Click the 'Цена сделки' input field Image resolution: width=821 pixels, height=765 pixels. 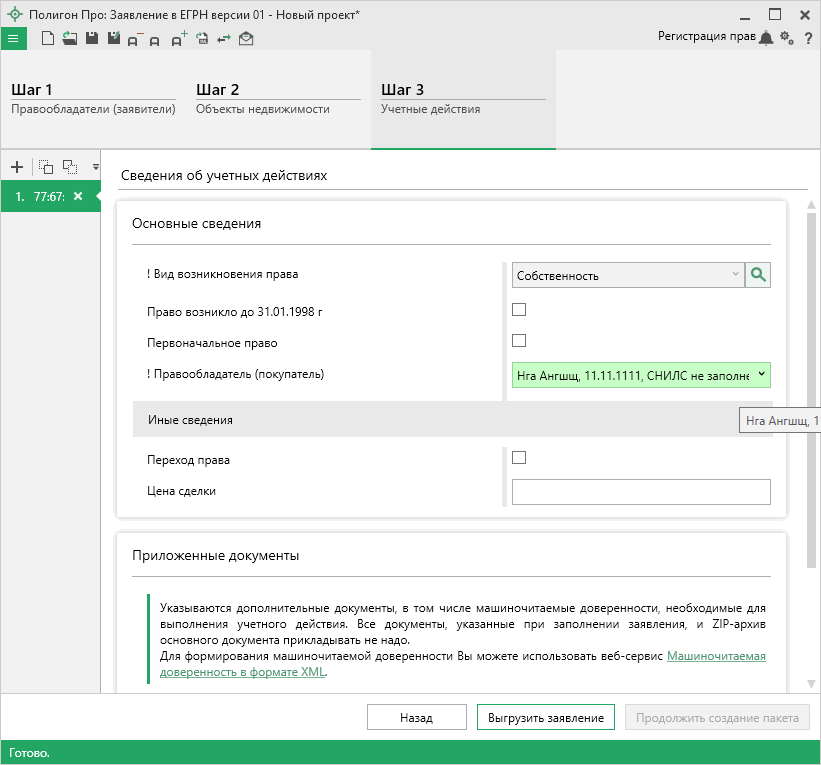coord(640,492)
